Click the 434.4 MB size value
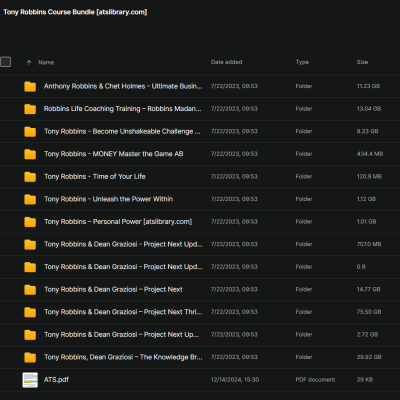Image resolution: width=400 pixels, height=400 pixels. coord(370,154)
